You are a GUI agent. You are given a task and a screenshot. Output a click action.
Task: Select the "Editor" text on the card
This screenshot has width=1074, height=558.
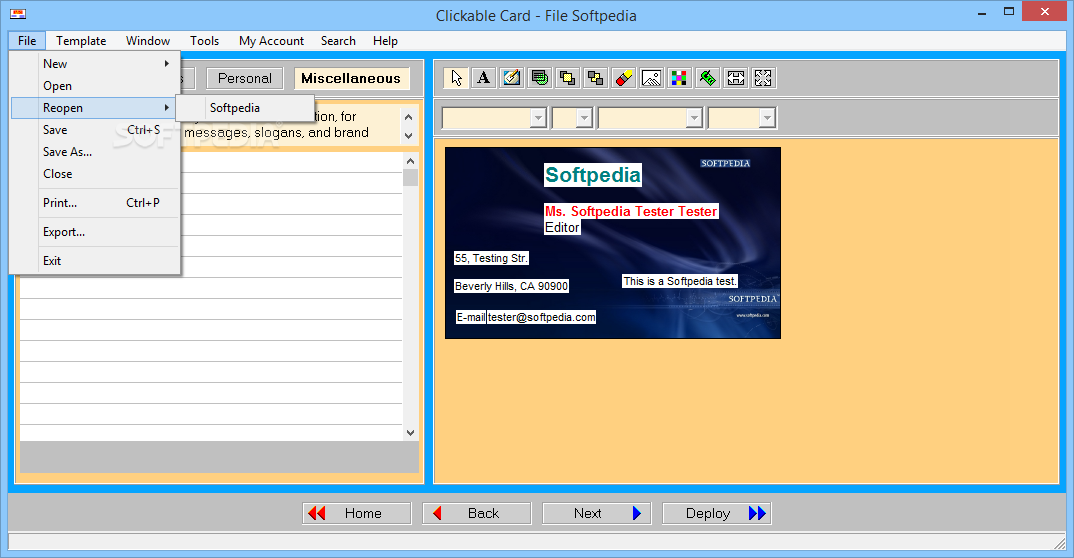click(x=562, y=227)
